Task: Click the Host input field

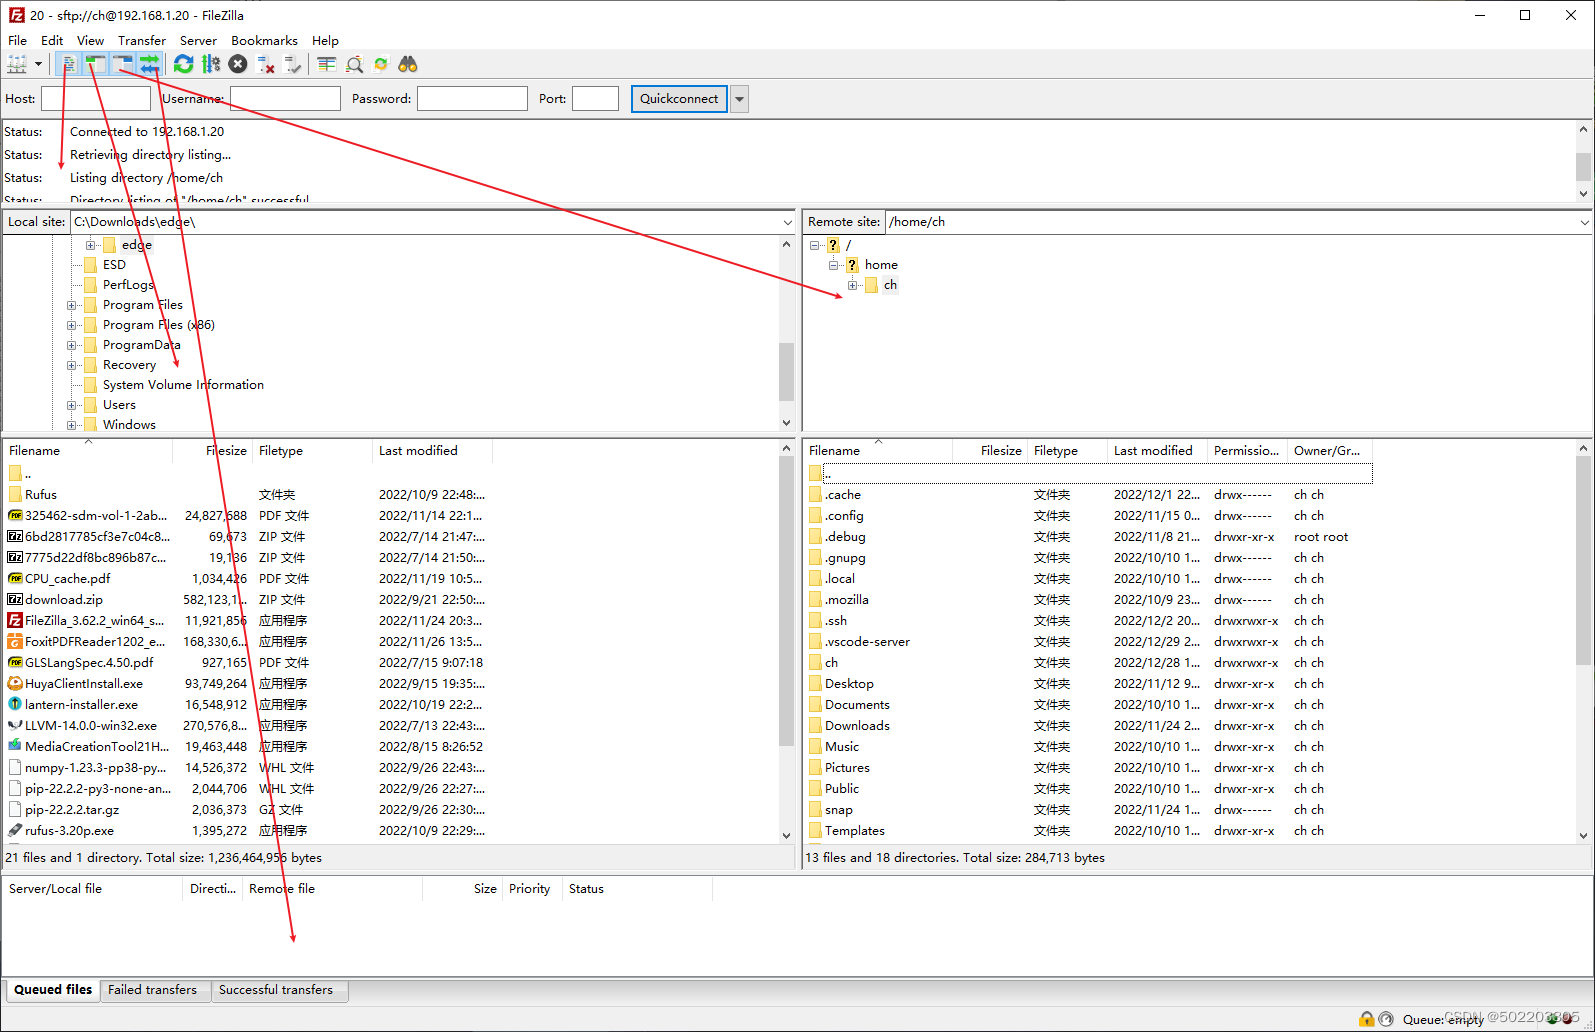Action: 96,99
